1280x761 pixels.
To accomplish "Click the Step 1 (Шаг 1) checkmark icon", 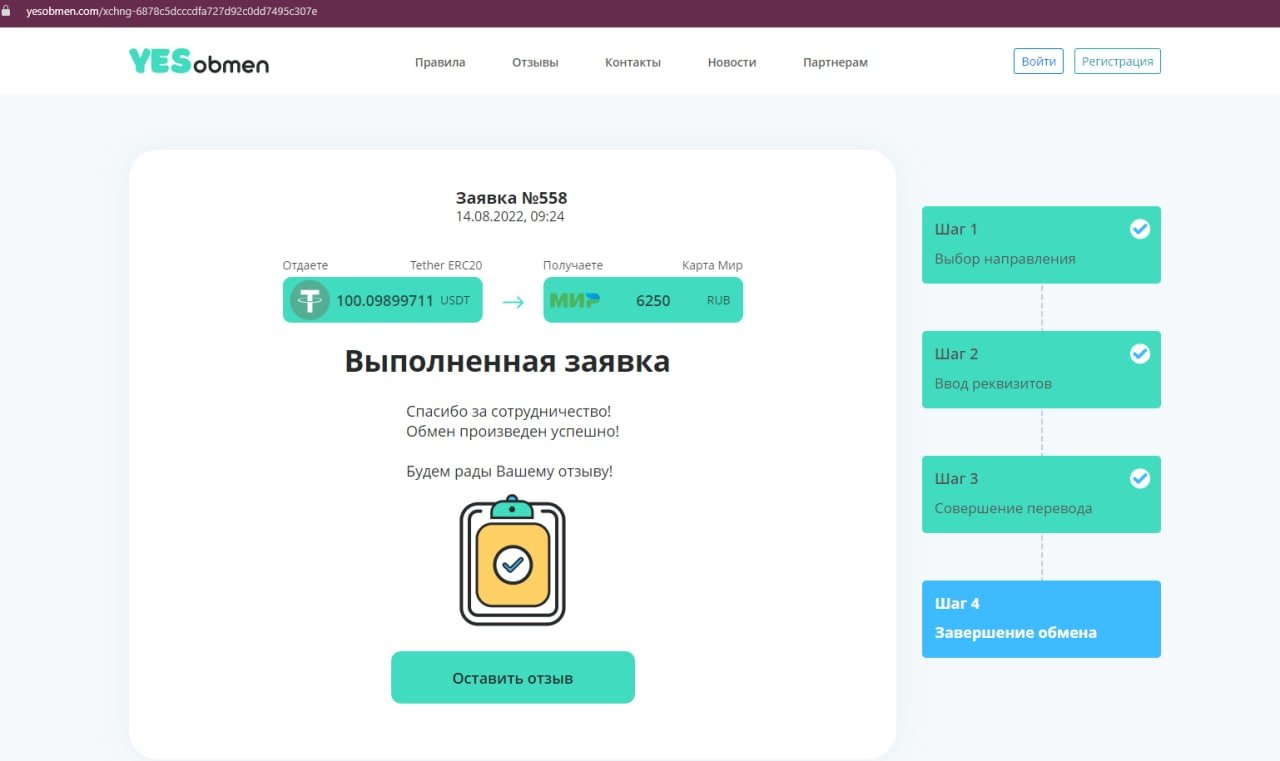I will point(1140,229).
